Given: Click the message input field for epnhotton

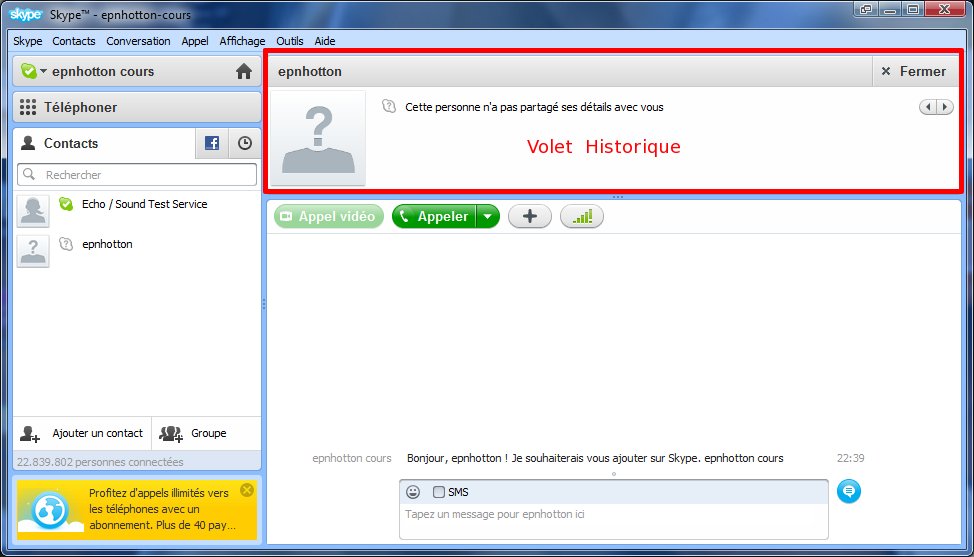Looking at the screenshot, I should pos(614,521).
